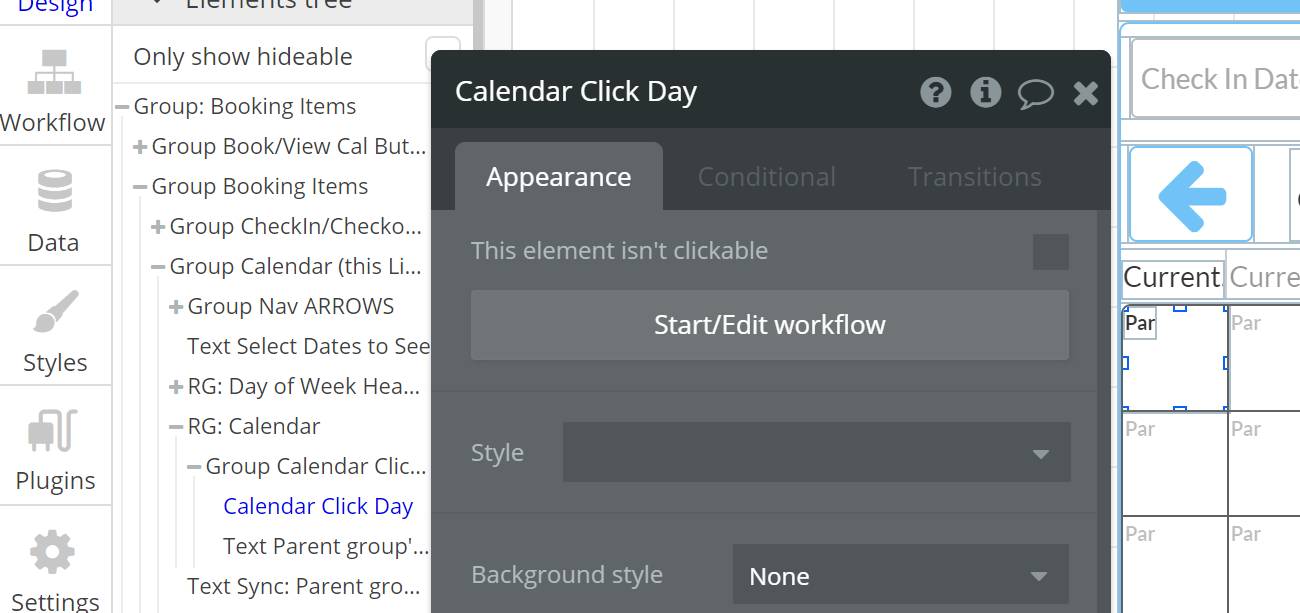Click the blue left arrow calendar icon
This screenshot has width=1300, height=613.
1190,194
